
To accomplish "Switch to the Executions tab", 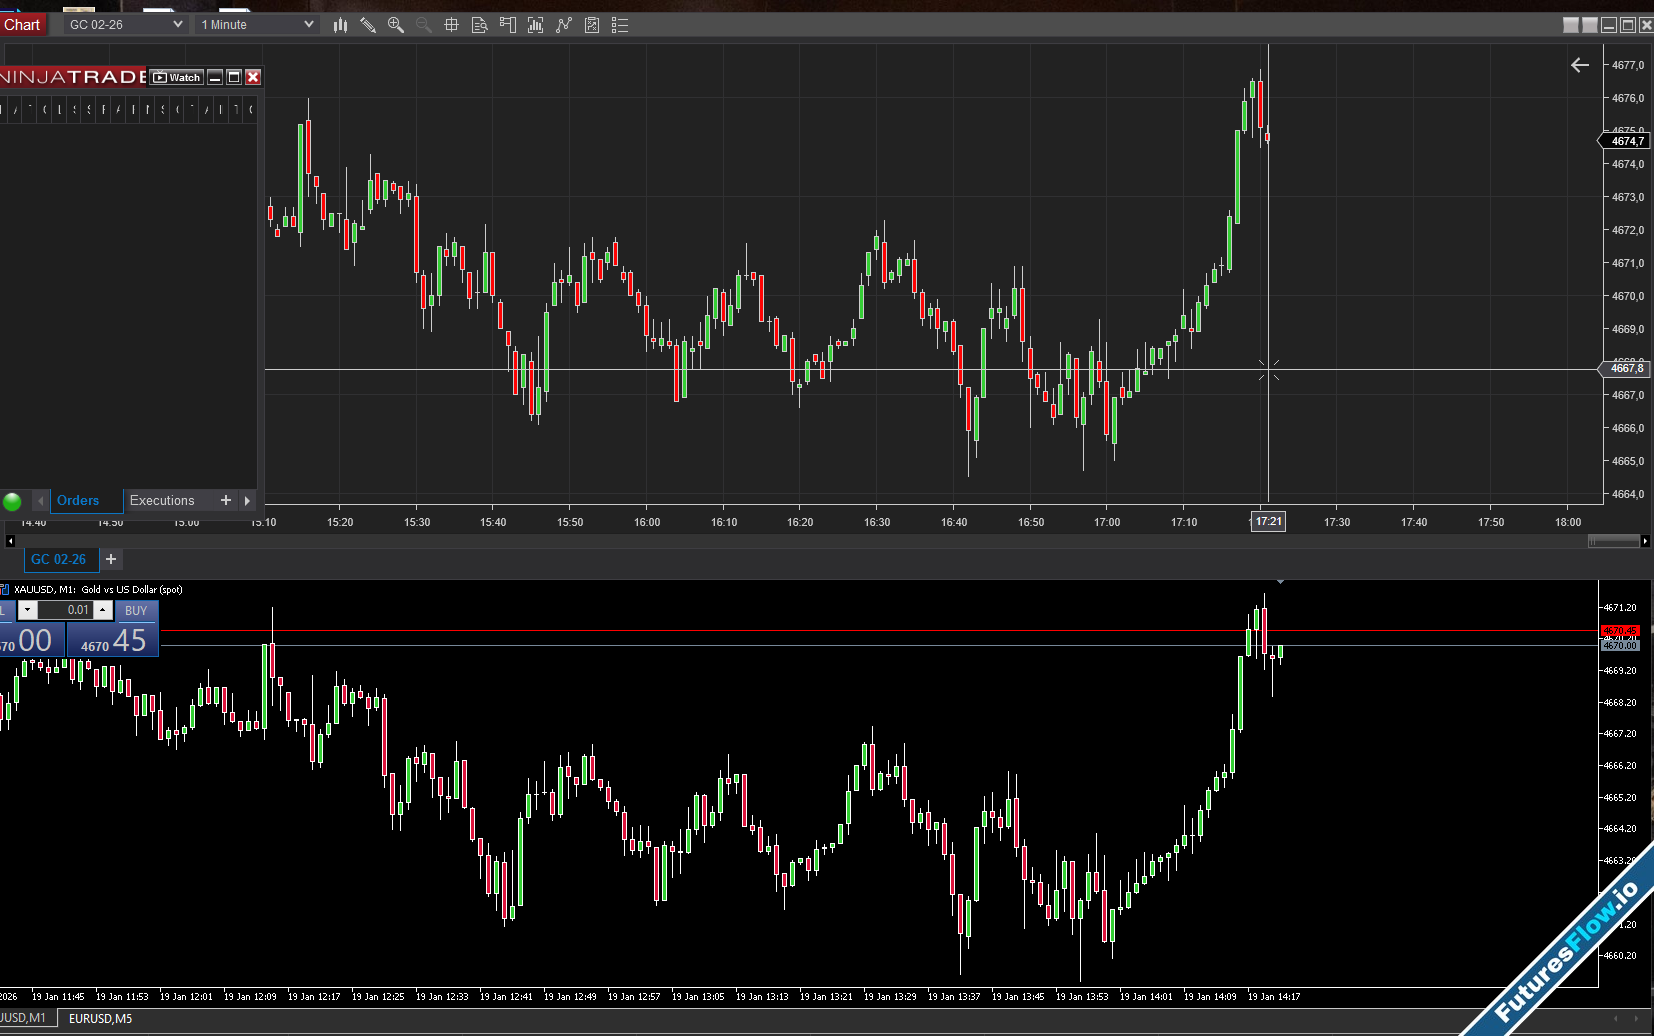I will click(x=162, y=501).
